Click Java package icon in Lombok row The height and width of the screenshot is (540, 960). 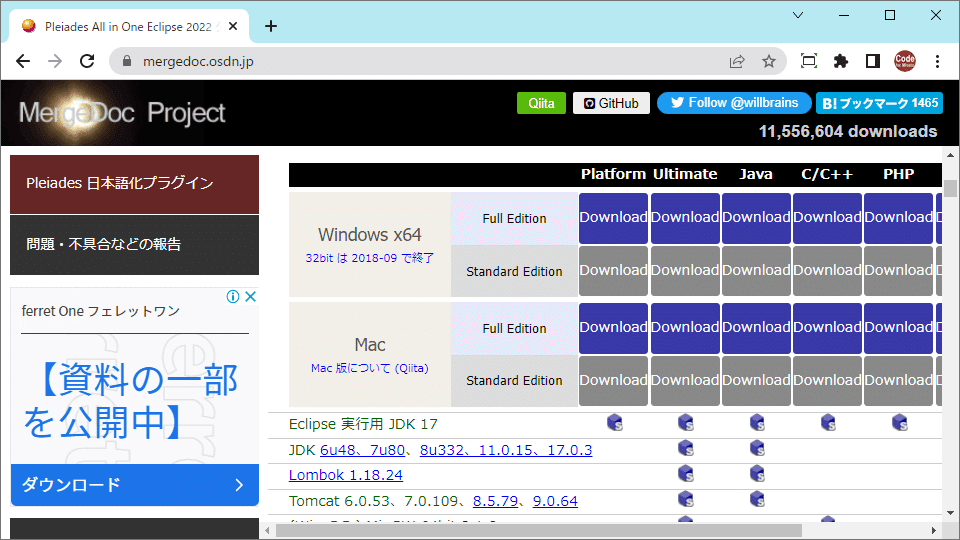757,473
